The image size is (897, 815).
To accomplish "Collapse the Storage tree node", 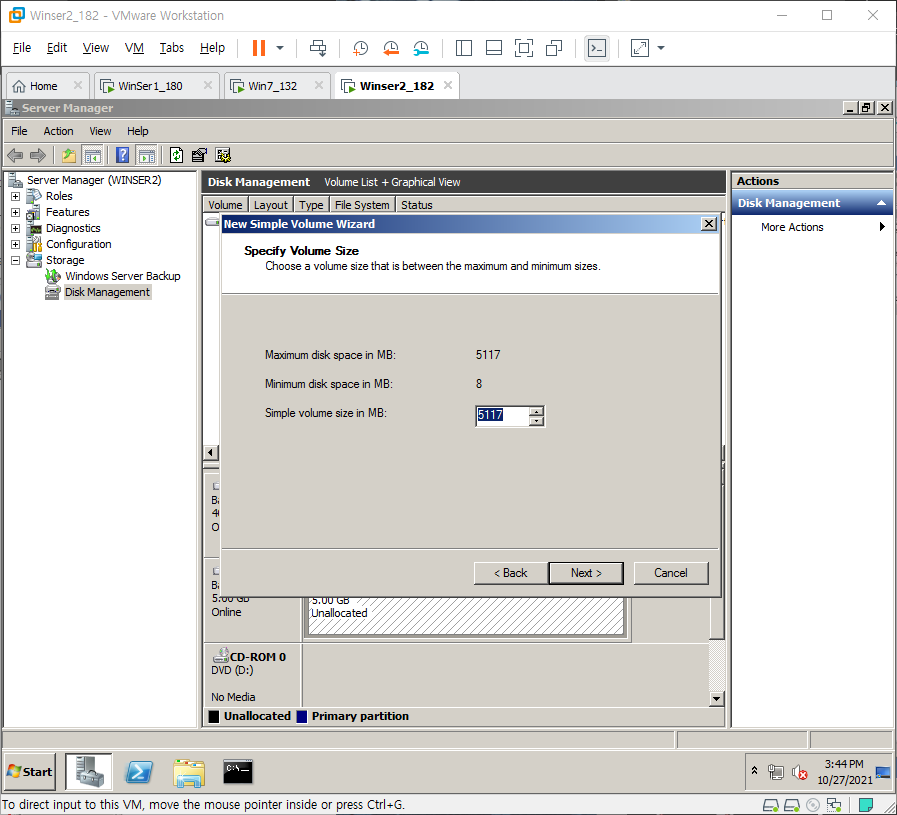I will click(15, 260).
